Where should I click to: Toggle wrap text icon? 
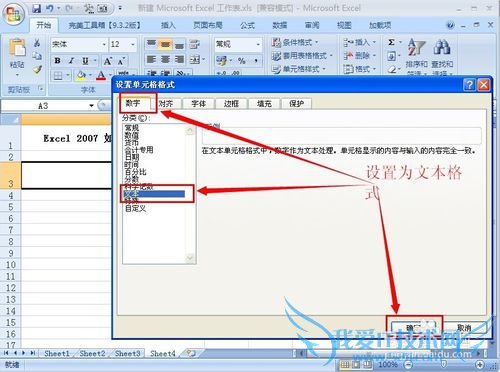195,44
